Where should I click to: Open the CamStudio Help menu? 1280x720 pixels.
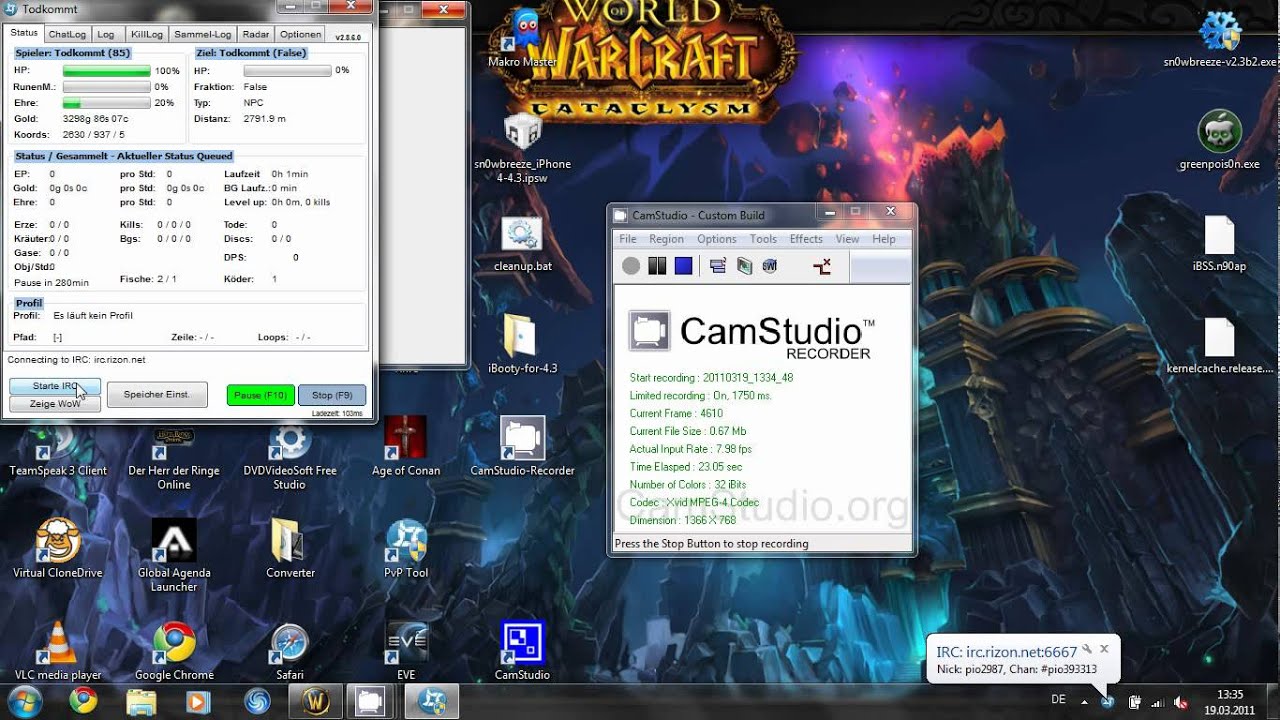point(884,239)
